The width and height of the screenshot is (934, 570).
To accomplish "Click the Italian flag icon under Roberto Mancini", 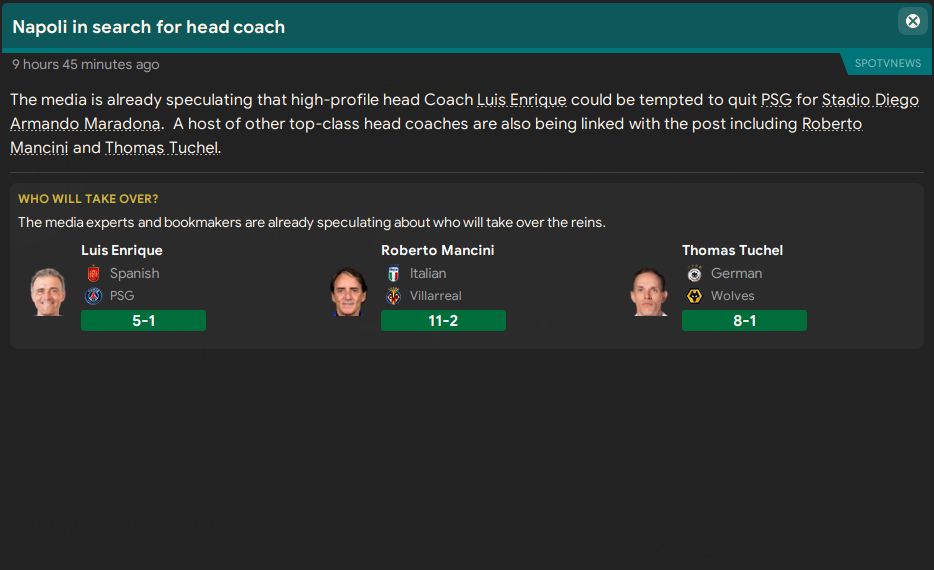I will (393, 273).
